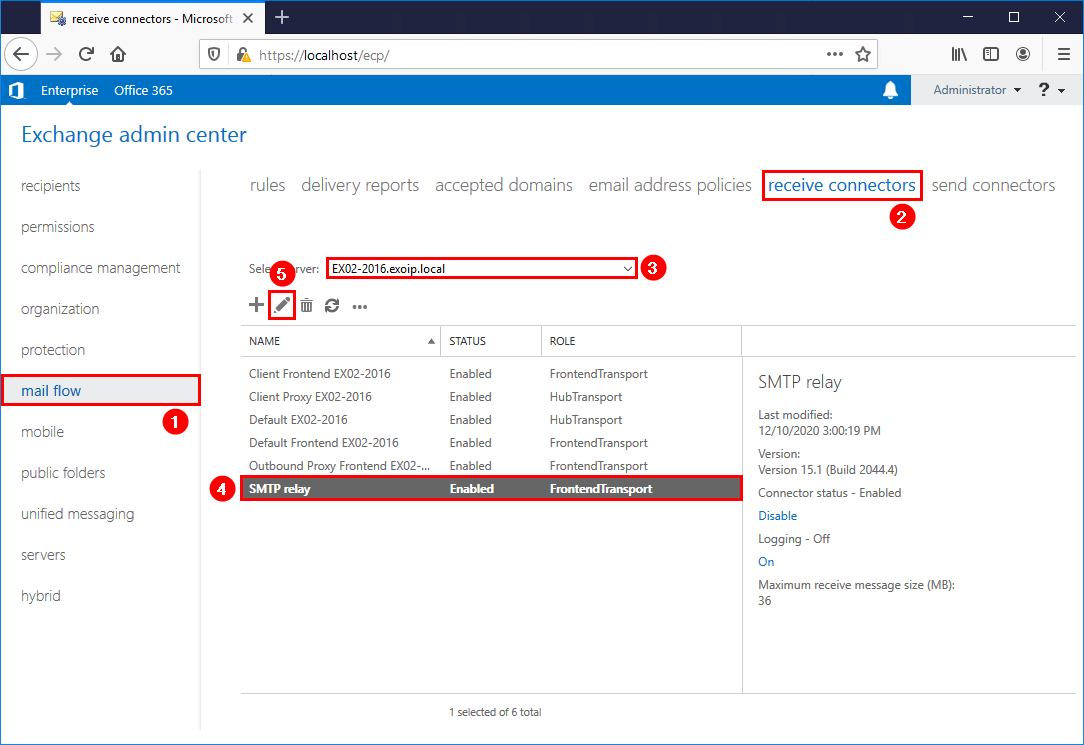This screenshot has height=745, width=1084.
Task: Close the receive connectors browser tab
Action: pyautogui.click(x=248, y=18)
